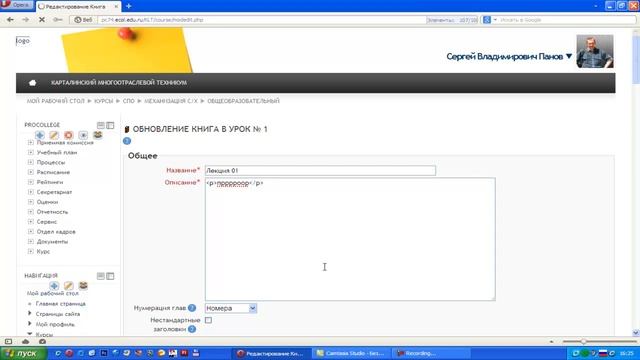
Task: Click the pencil edit icon in PROCOLLEGE block
Action: (54, 135)
